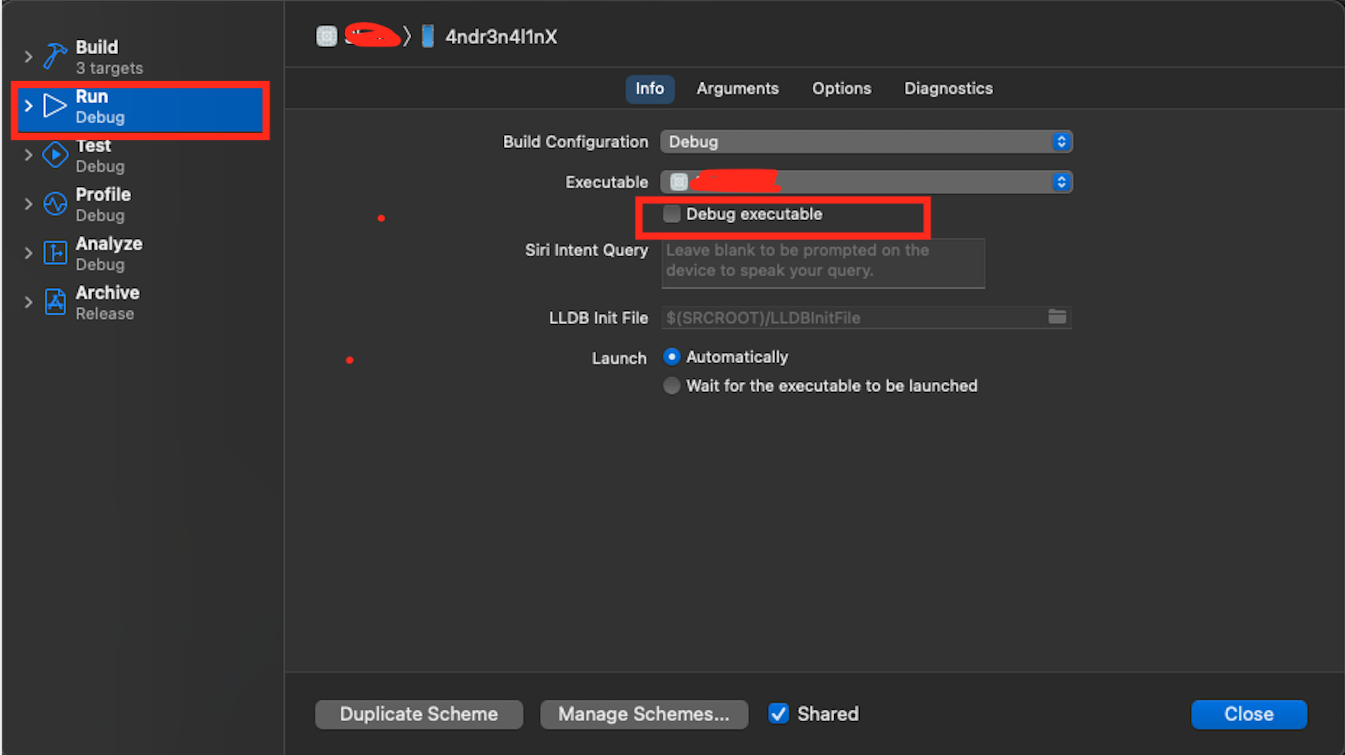Click the Run play icon
This screenshot has width=1345, height=755.
point(55,105)
